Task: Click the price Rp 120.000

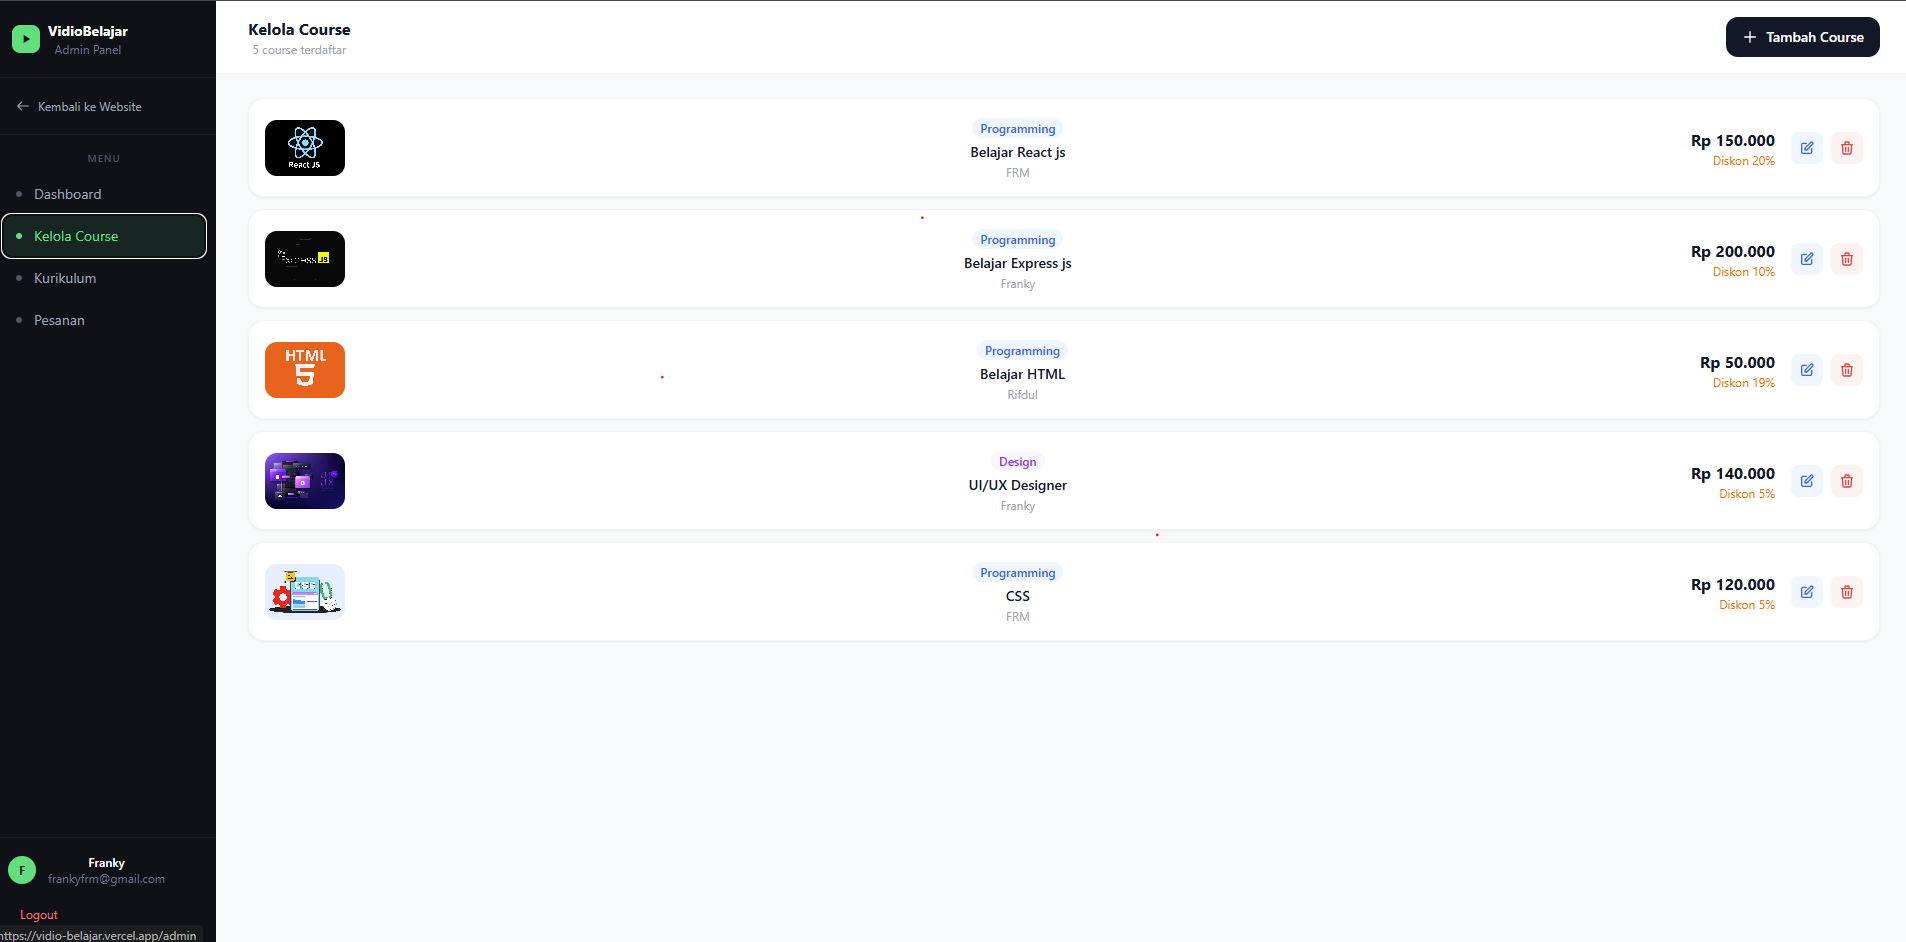Action: [1733, 585]
